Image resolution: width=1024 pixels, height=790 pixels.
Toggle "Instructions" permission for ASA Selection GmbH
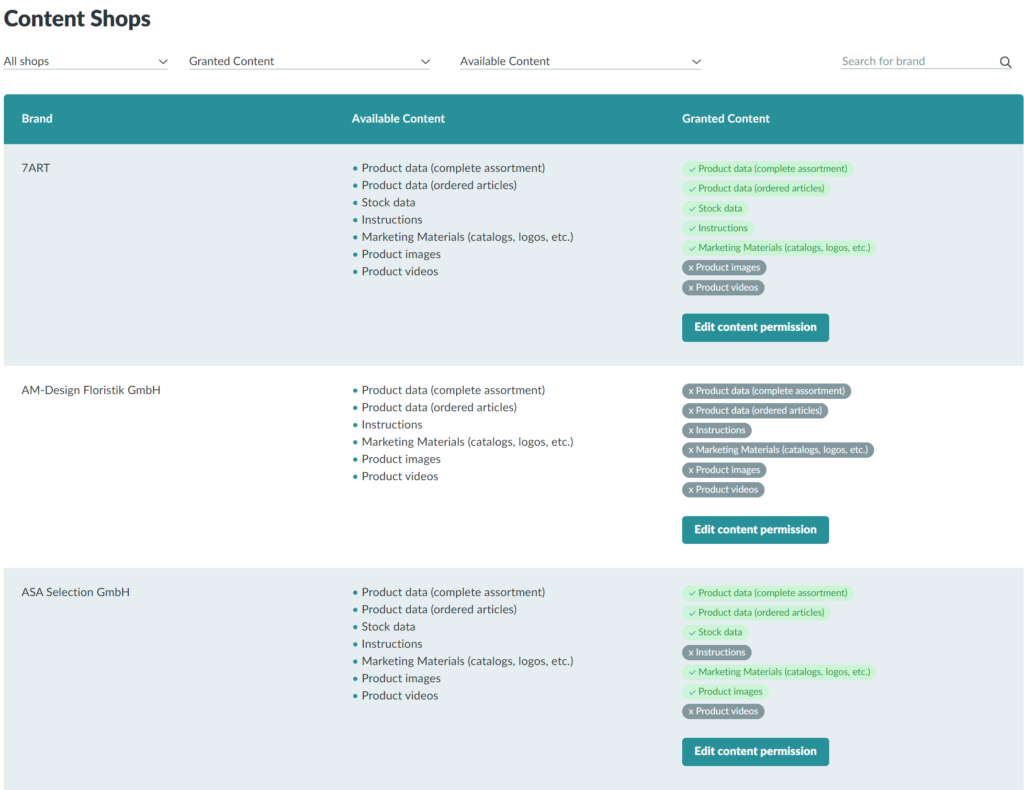pyautogui.click(x=716, y=651)
